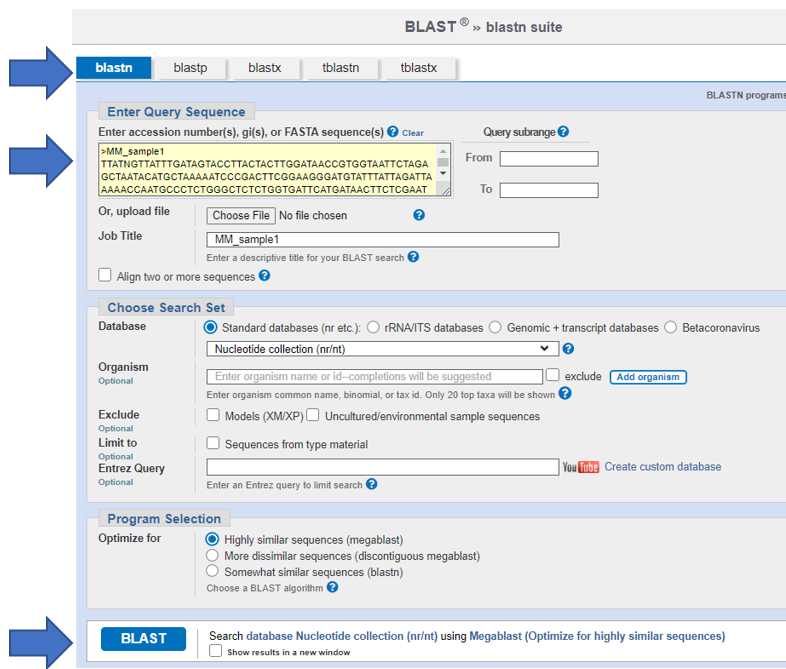Select Highly similar sequences (megablast)
This screenshot has width=786, height=669.
click(x=213, y=539)
